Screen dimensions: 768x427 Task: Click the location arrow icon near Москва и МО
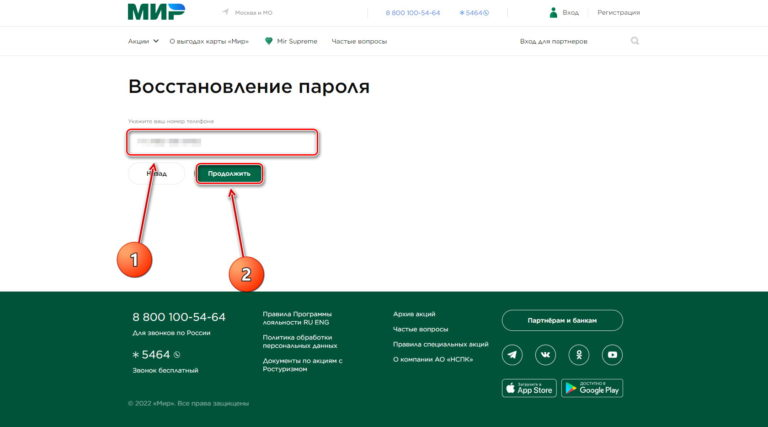pyautogui.click(x=225, y=13)
